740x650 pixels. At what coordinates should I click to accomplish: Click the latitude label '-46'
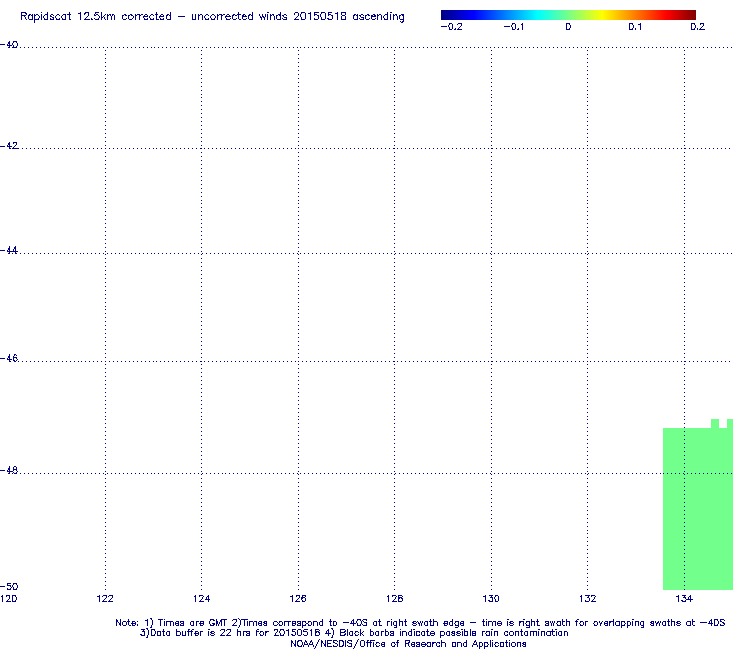tap(9, 358)
